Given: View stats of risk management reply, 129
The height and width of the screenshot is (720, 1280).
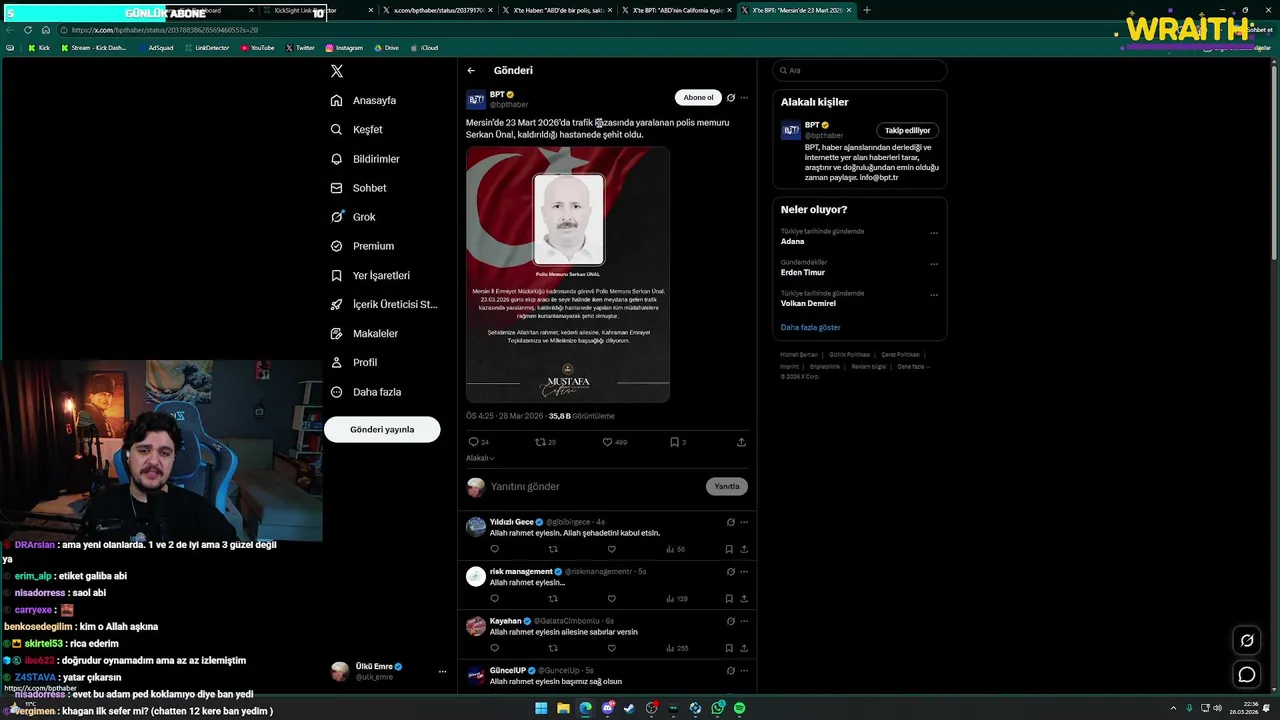Looking at the screenshot, I should tap(677, 599).
